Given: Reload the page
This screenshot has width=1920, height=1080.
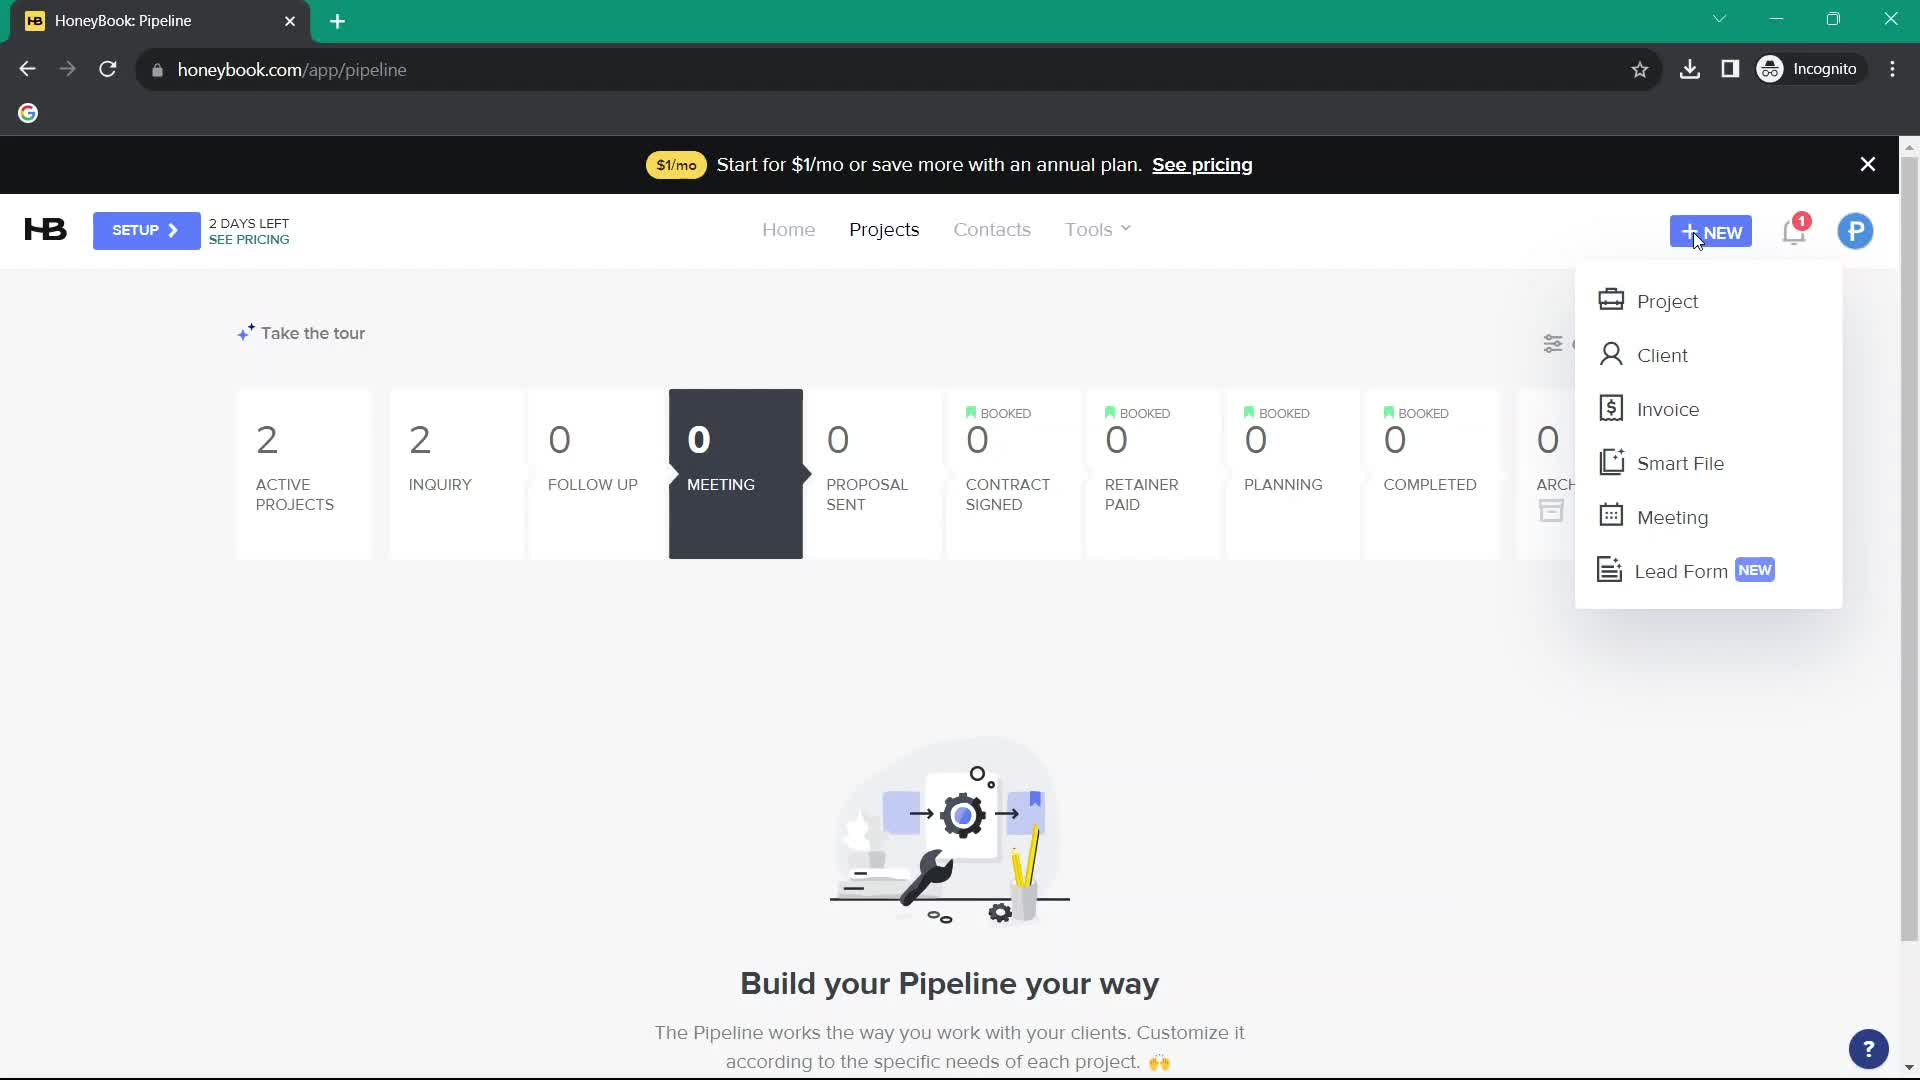Looking at the screenshot, I should point(108,69).
